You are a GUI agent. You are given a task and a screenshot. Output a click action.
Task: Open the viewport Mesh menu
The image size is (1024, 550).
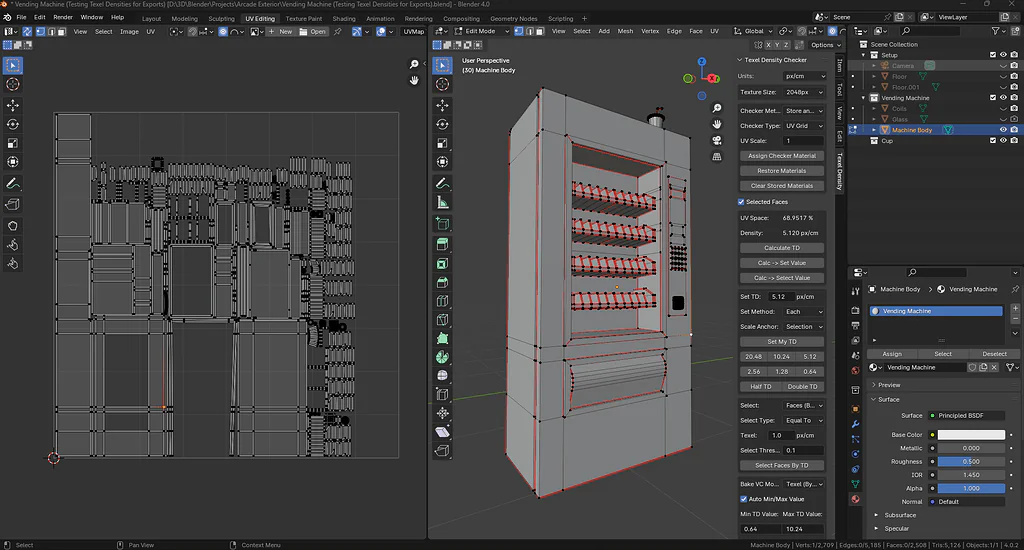click(625, 31)
